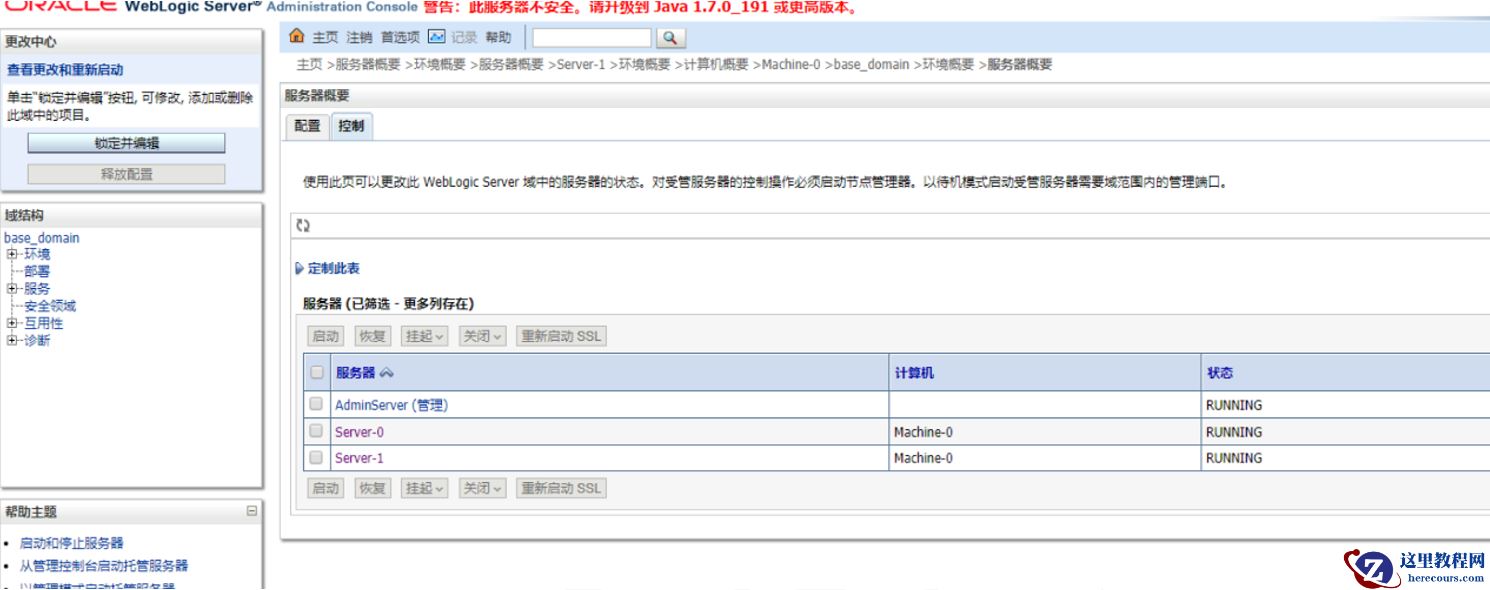Open the 关闭 dropdown menu

[495, 335]
